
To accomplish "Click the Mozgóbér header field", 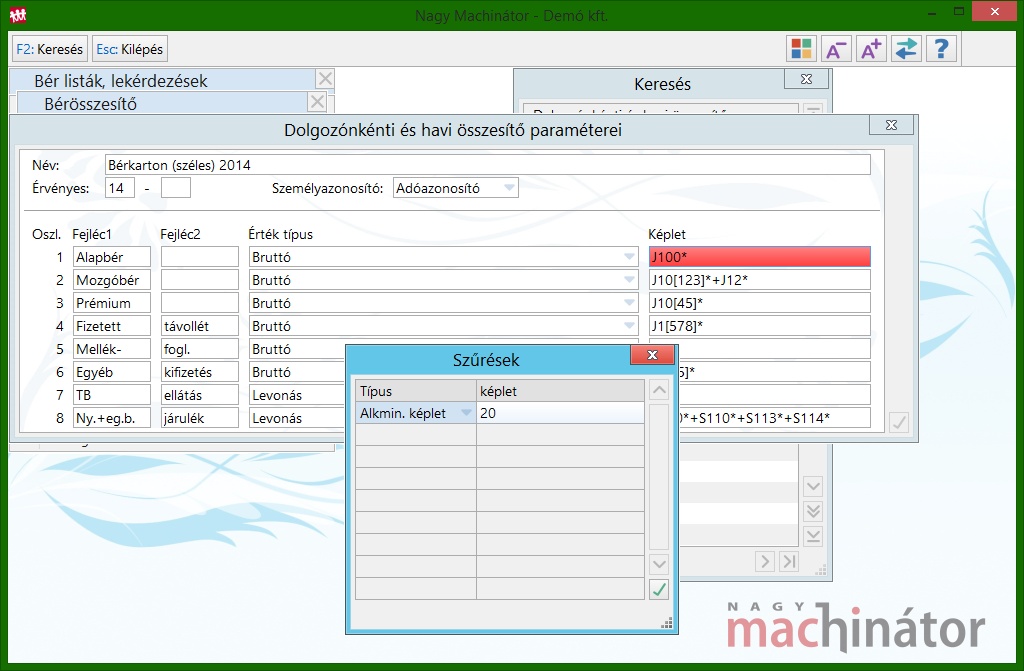I will (x=112, y=280).
